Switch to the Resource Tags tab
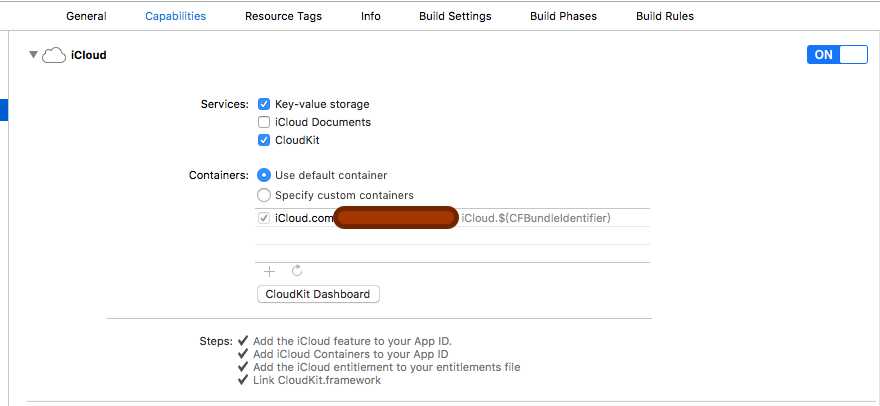 pos(283,16)
